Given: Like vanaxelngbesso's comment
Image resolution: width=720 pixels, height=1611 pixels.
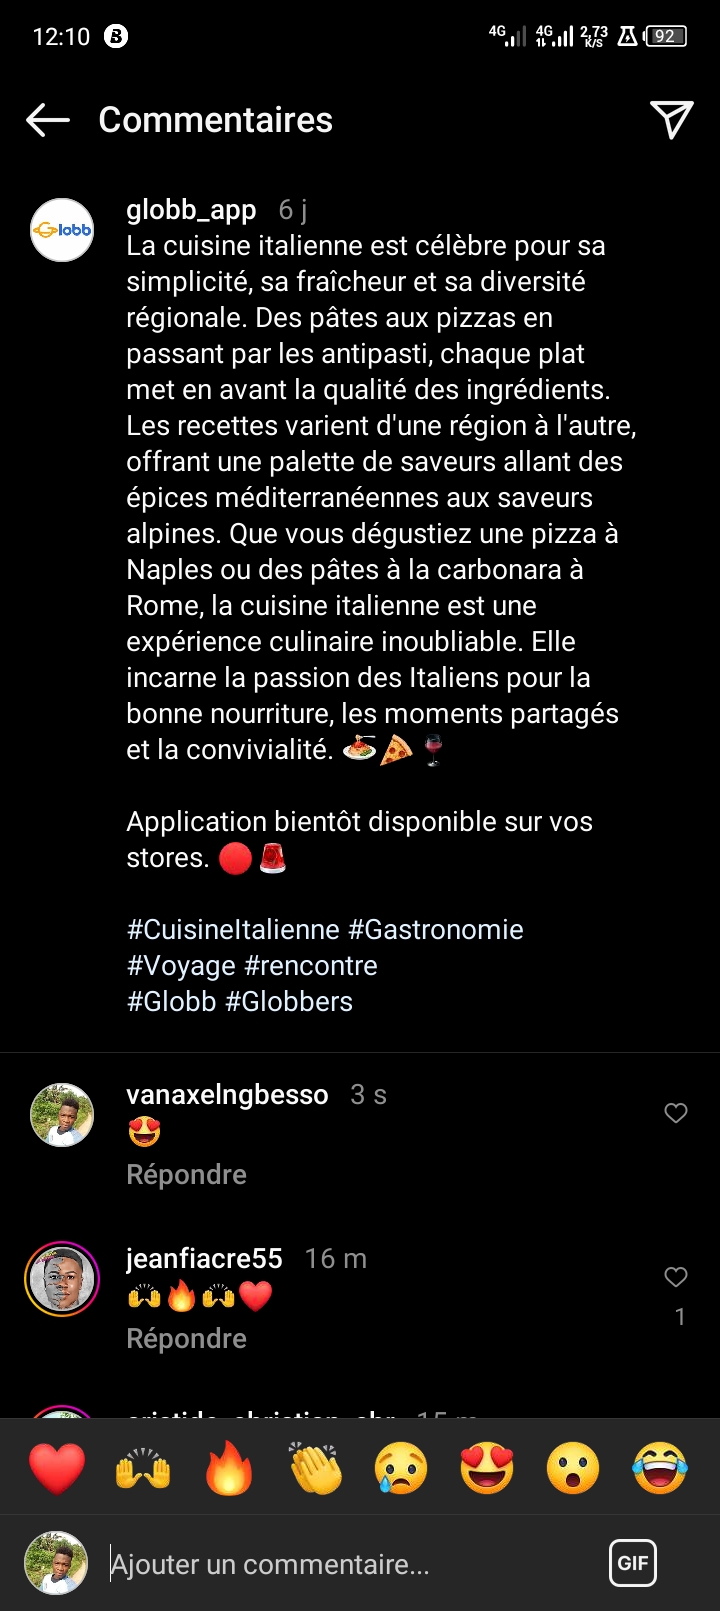Looking at the screenshot, I should click(x=676, y=1113).
